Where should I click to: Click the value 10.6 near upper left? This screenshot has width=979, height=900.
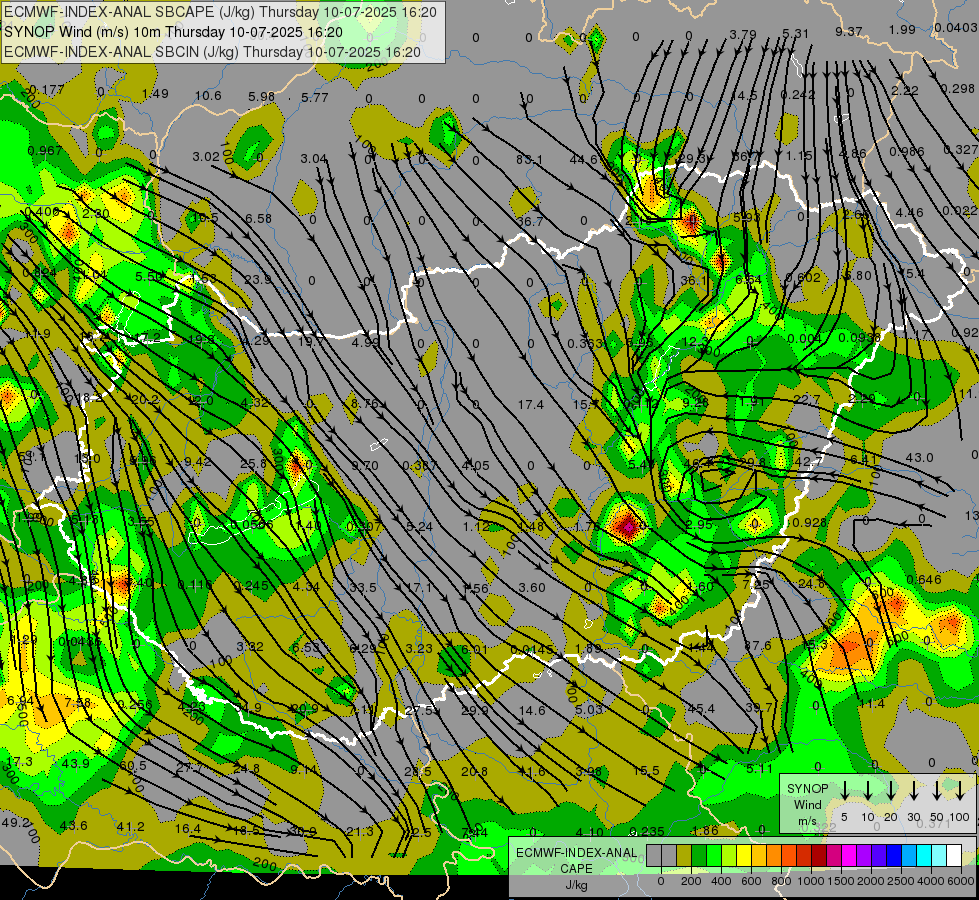click(x=208, y=95)
